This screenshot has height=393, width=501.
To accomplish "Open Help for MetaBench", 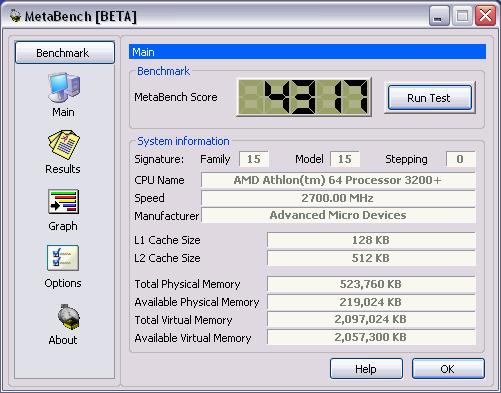I will [x=366, y=369].
